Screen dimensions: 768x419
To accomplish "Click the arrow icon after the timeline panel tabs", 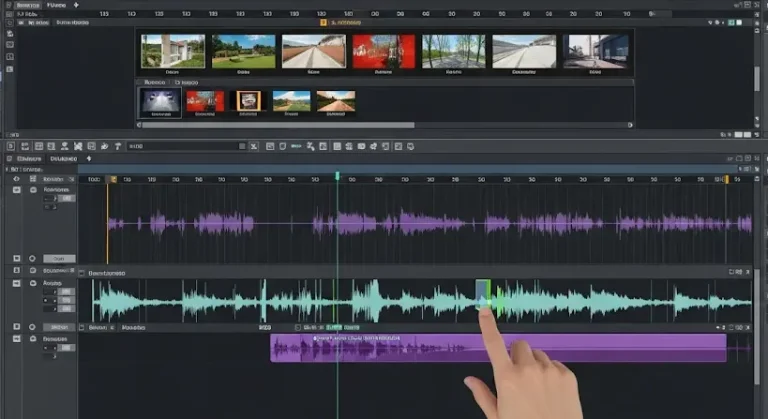I will pyautogui.click(x=89, y=158).
